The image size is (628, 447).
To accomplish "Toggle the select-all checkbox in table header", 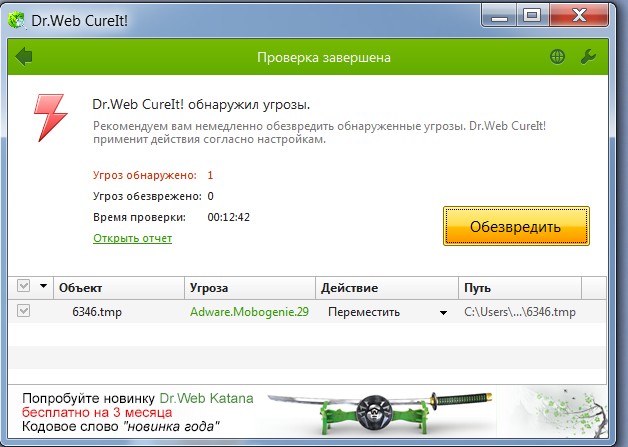I will 23,286.
